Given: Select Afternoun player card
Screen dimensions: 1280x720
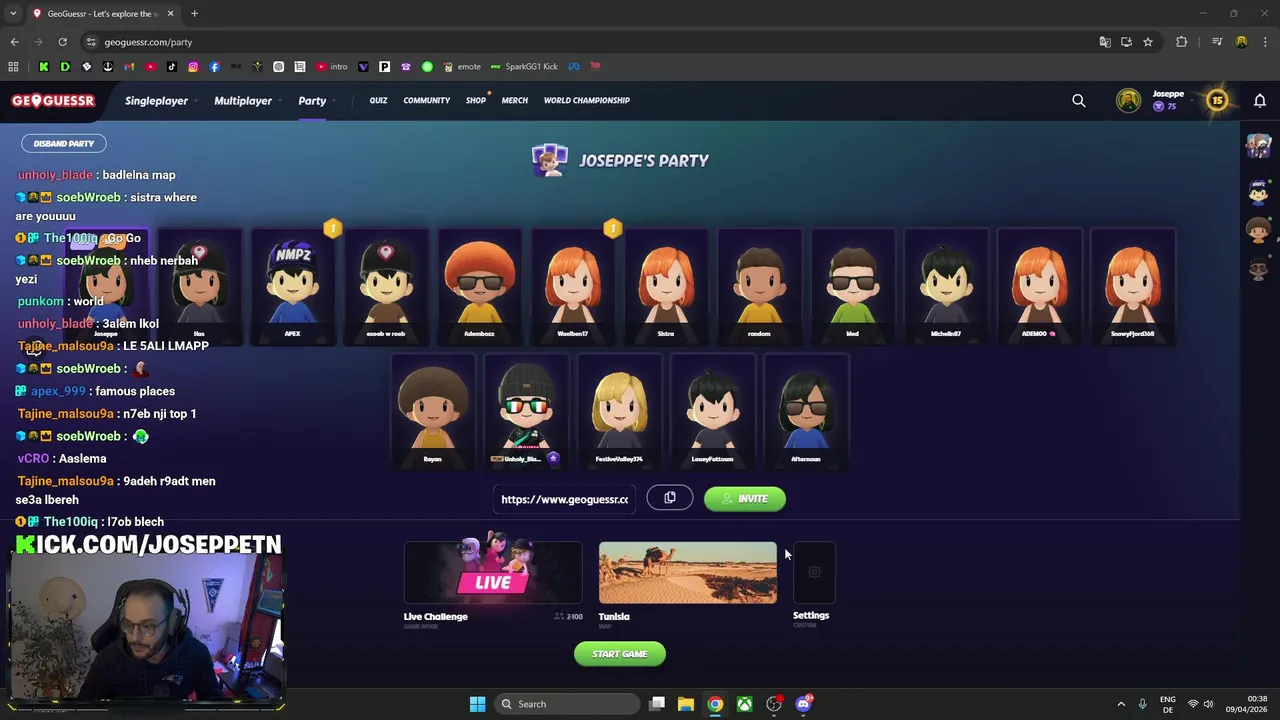Looking at the screenshot, I should (806, 411).
